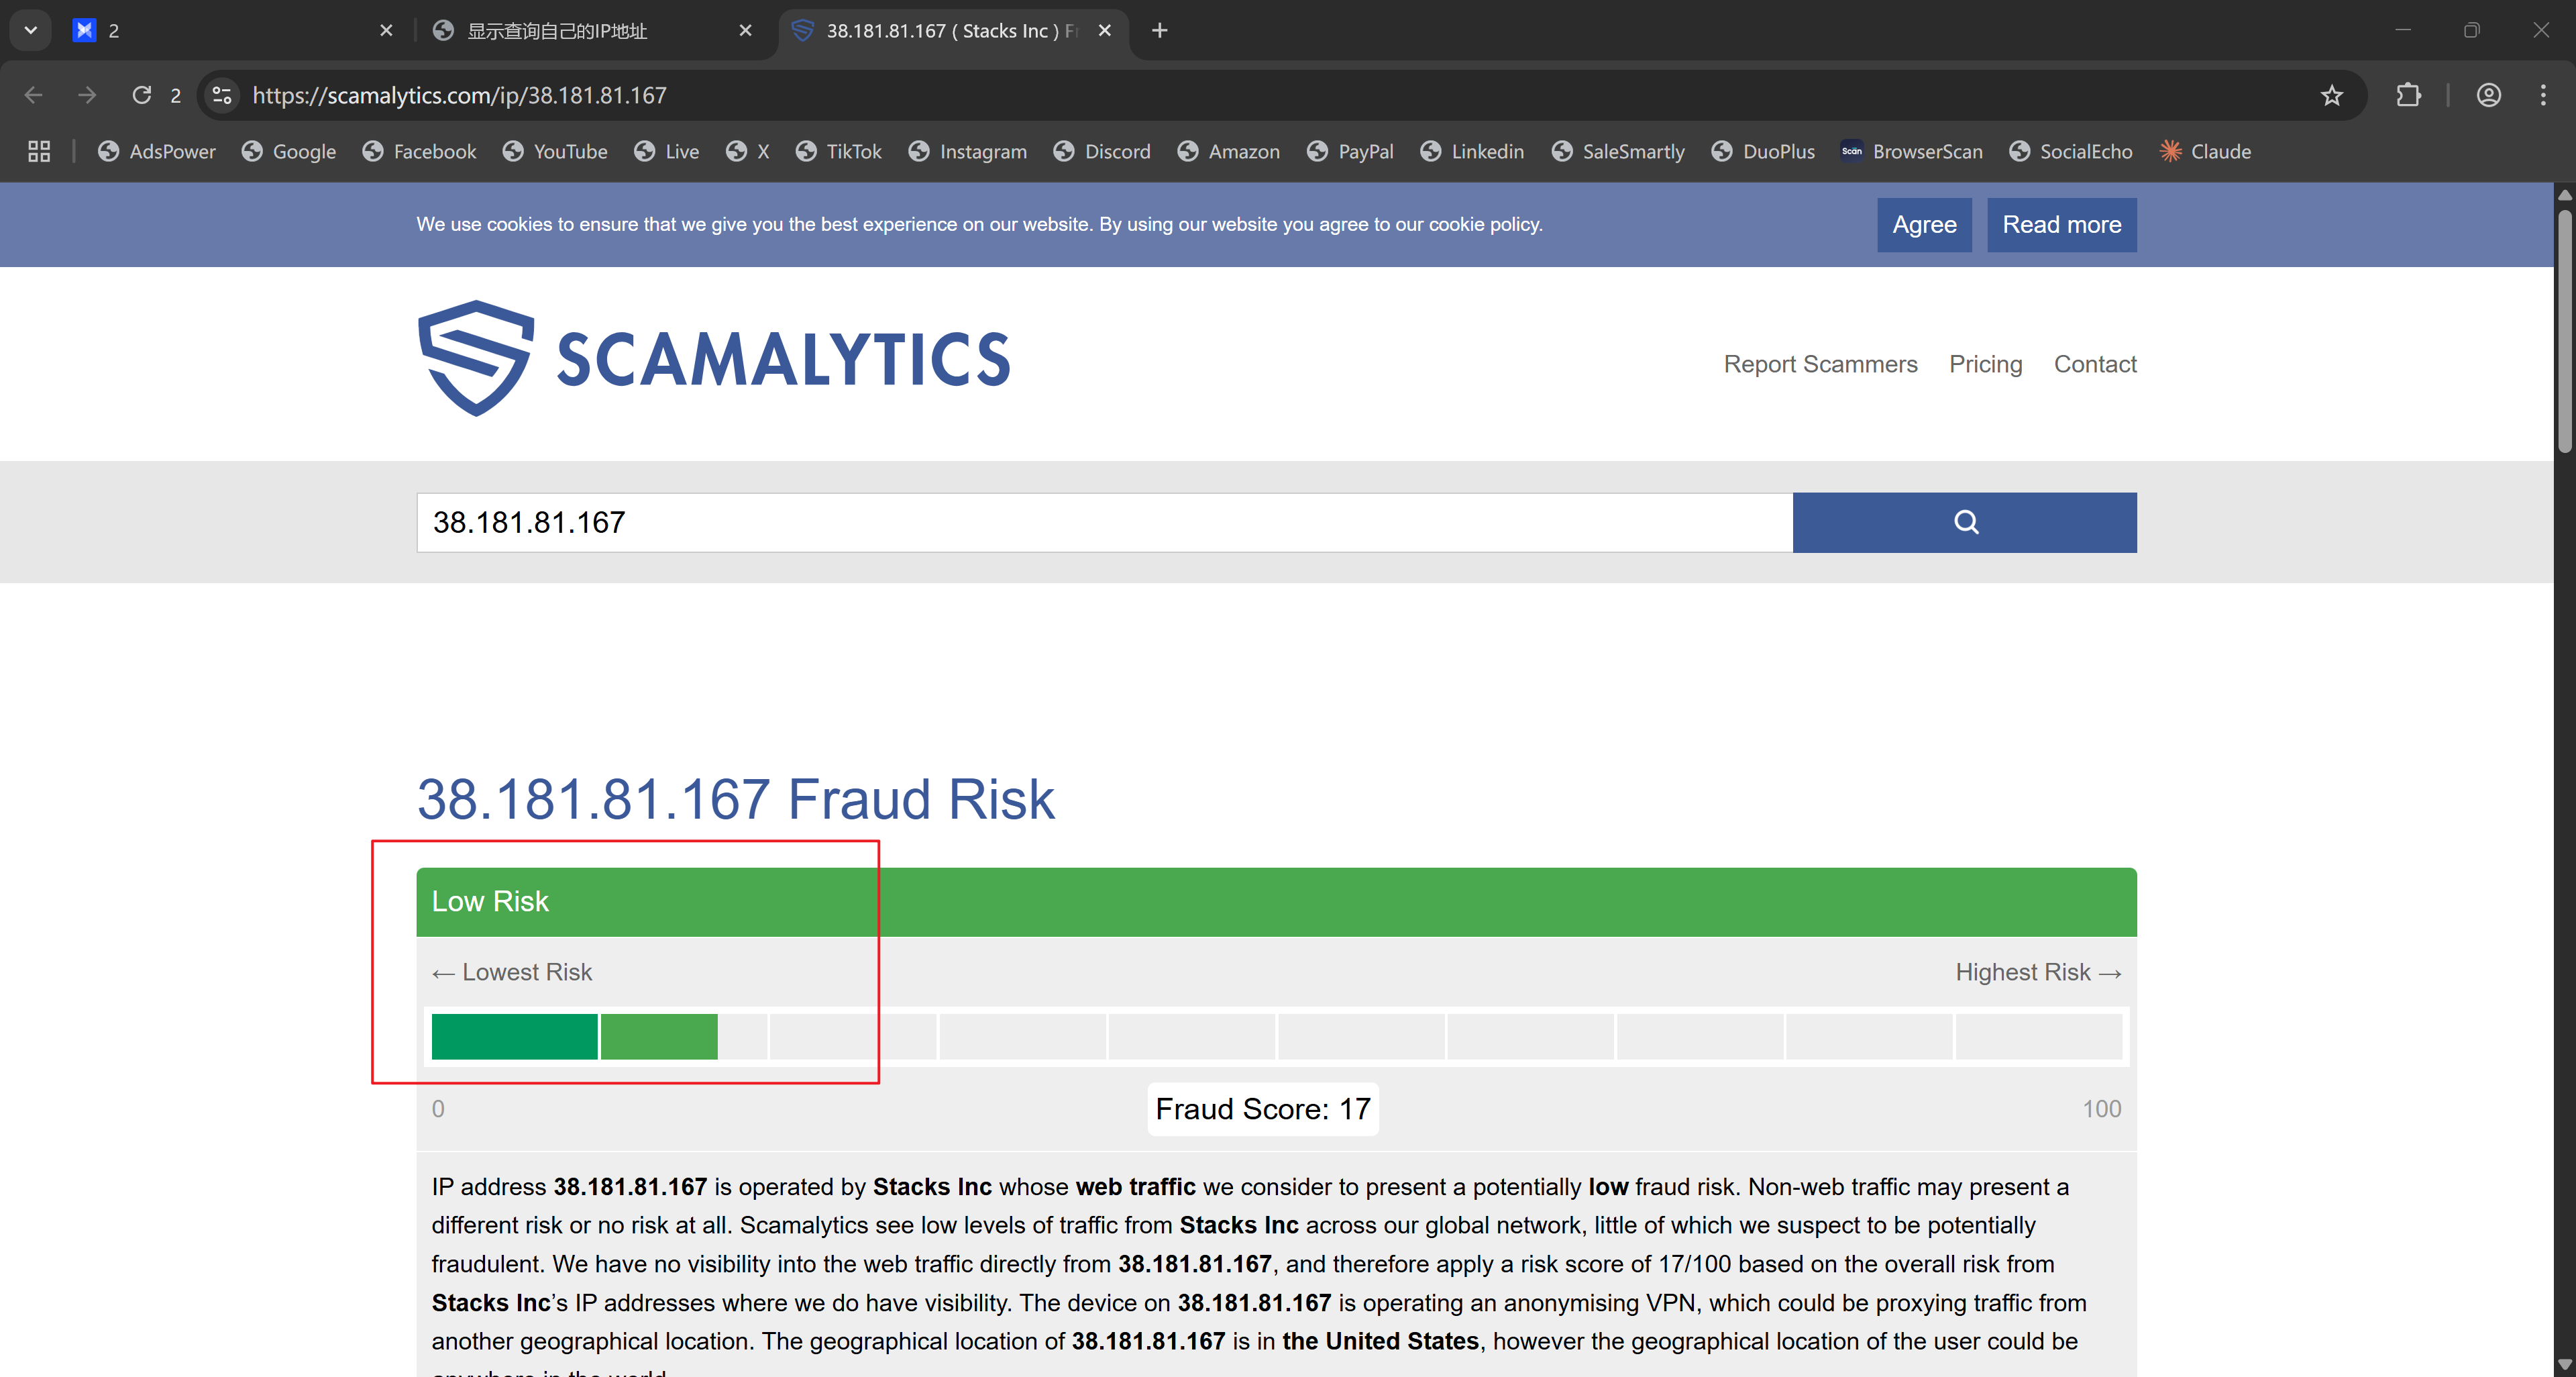Click the scrollbar down arrow
The width and height of the screenshot is (2576, 1377).
(2564, 1365)
